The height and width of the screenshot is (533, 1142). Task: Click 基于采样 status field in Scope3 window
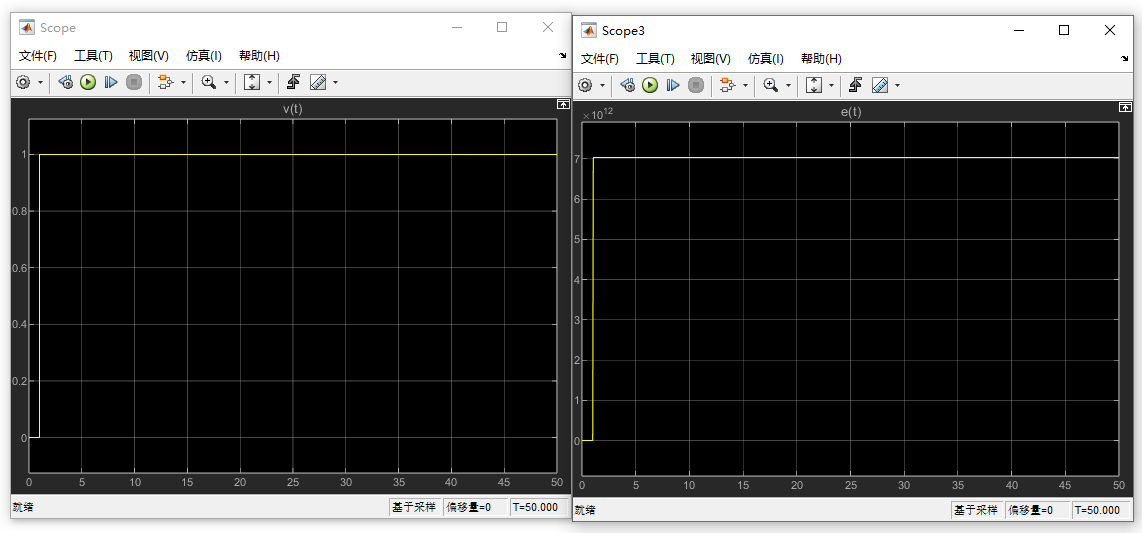(977, 510)
